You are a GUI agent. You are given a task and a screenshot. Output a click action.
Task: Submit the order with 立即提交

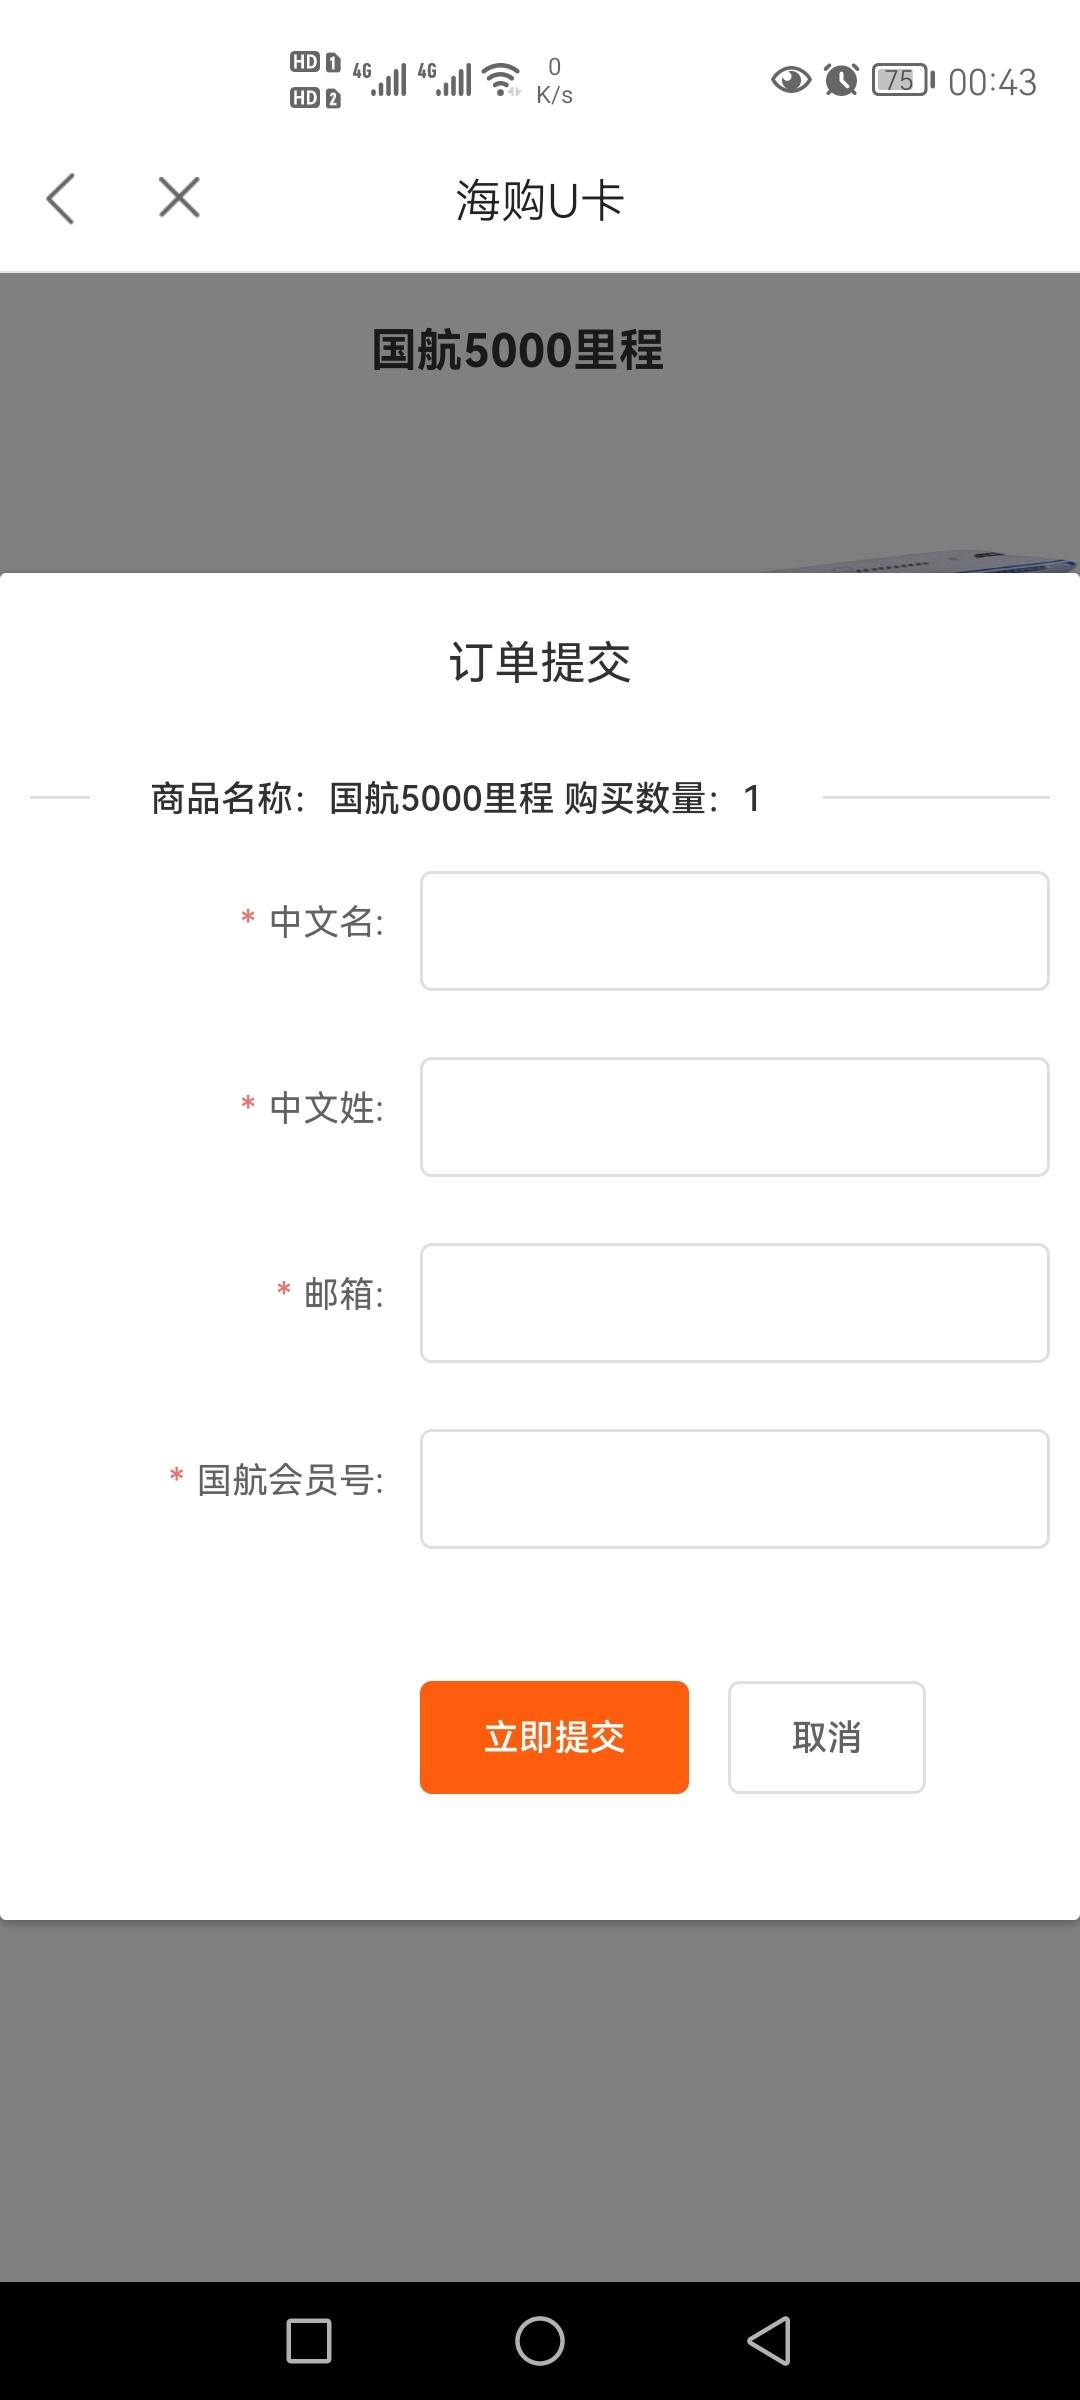(x=554, y=1737)
